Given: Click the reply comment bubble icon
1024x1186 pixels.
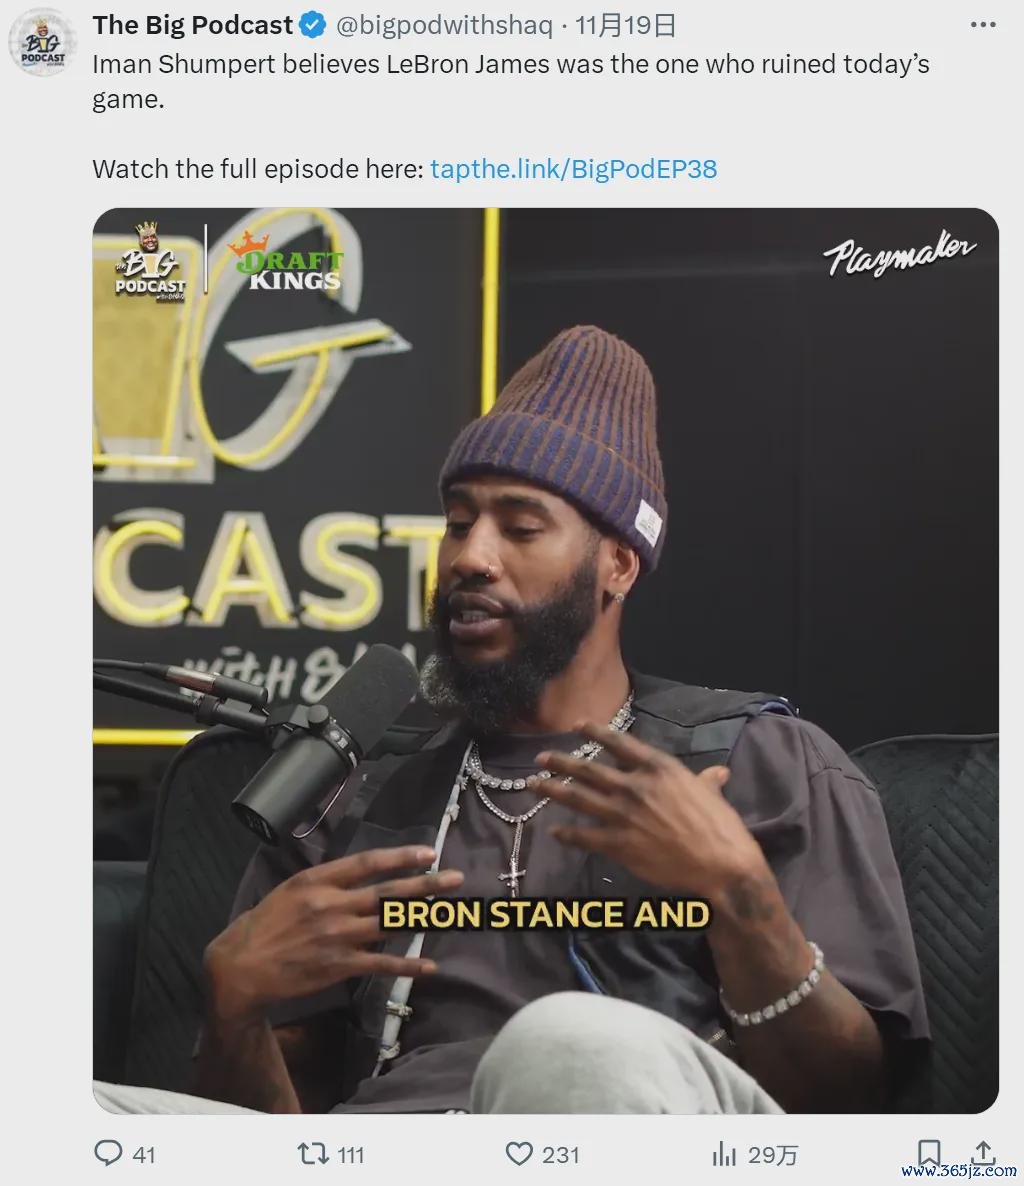Looking at the screenshot, I should (x=107, y=1153).
